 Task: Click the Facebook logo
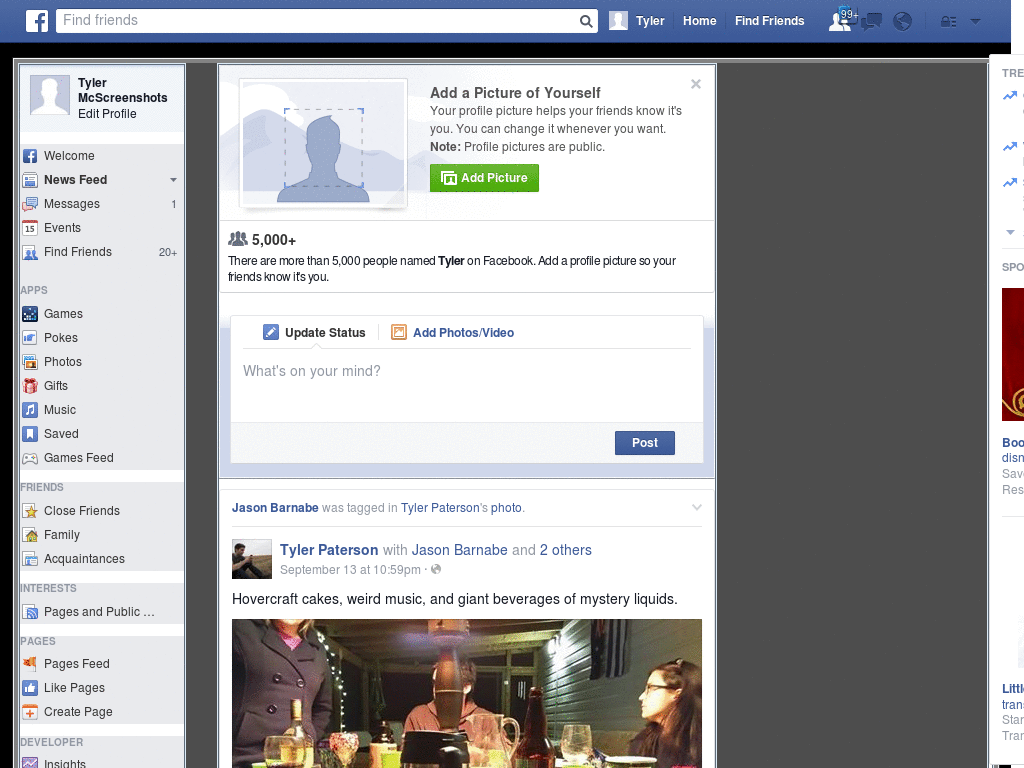(36, 21)
